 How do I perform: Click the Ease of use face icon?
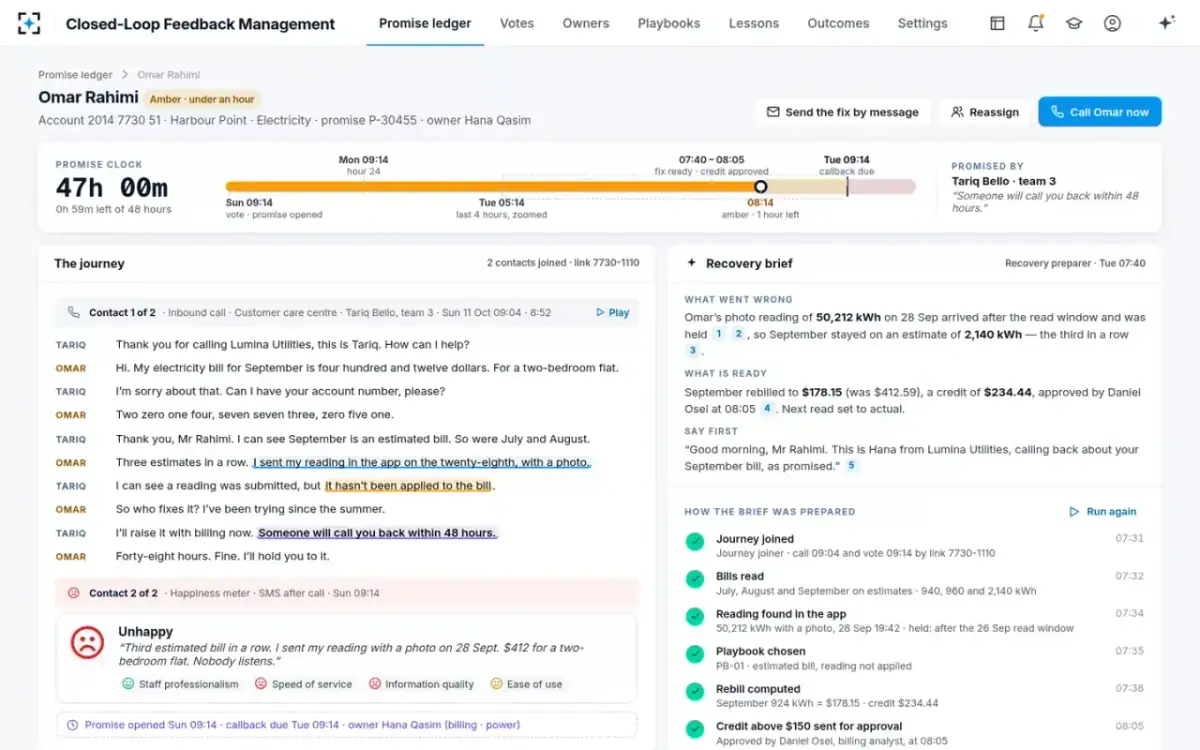point(496,684)
